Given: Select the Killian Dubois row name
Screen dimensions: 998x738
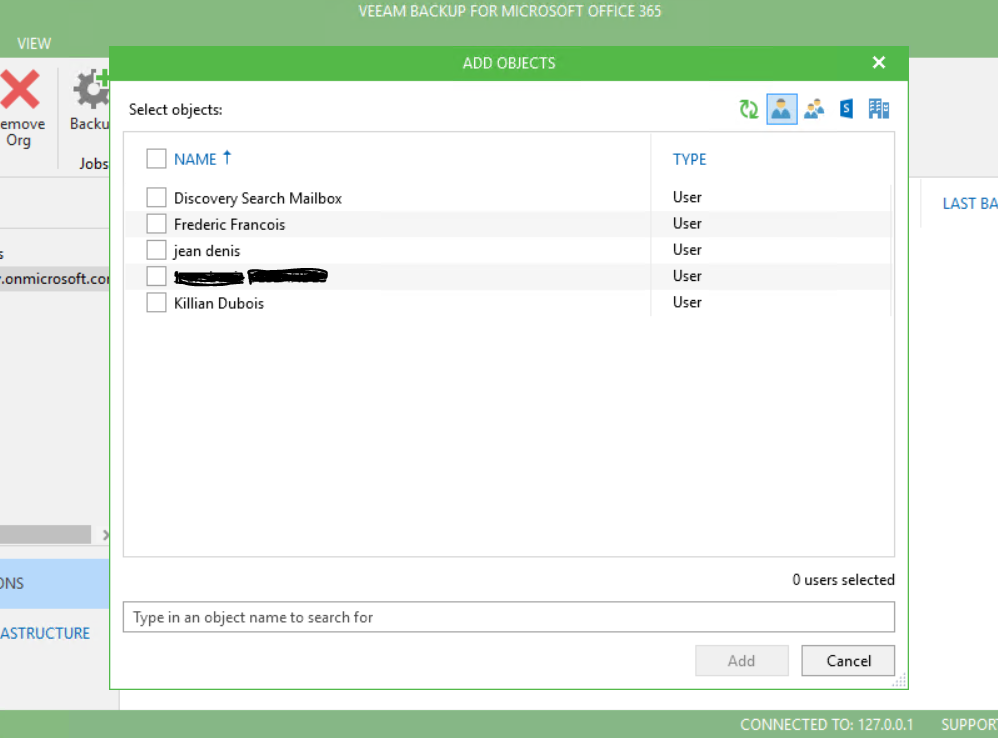Looking at the screenshot, I should pos(219,303).
